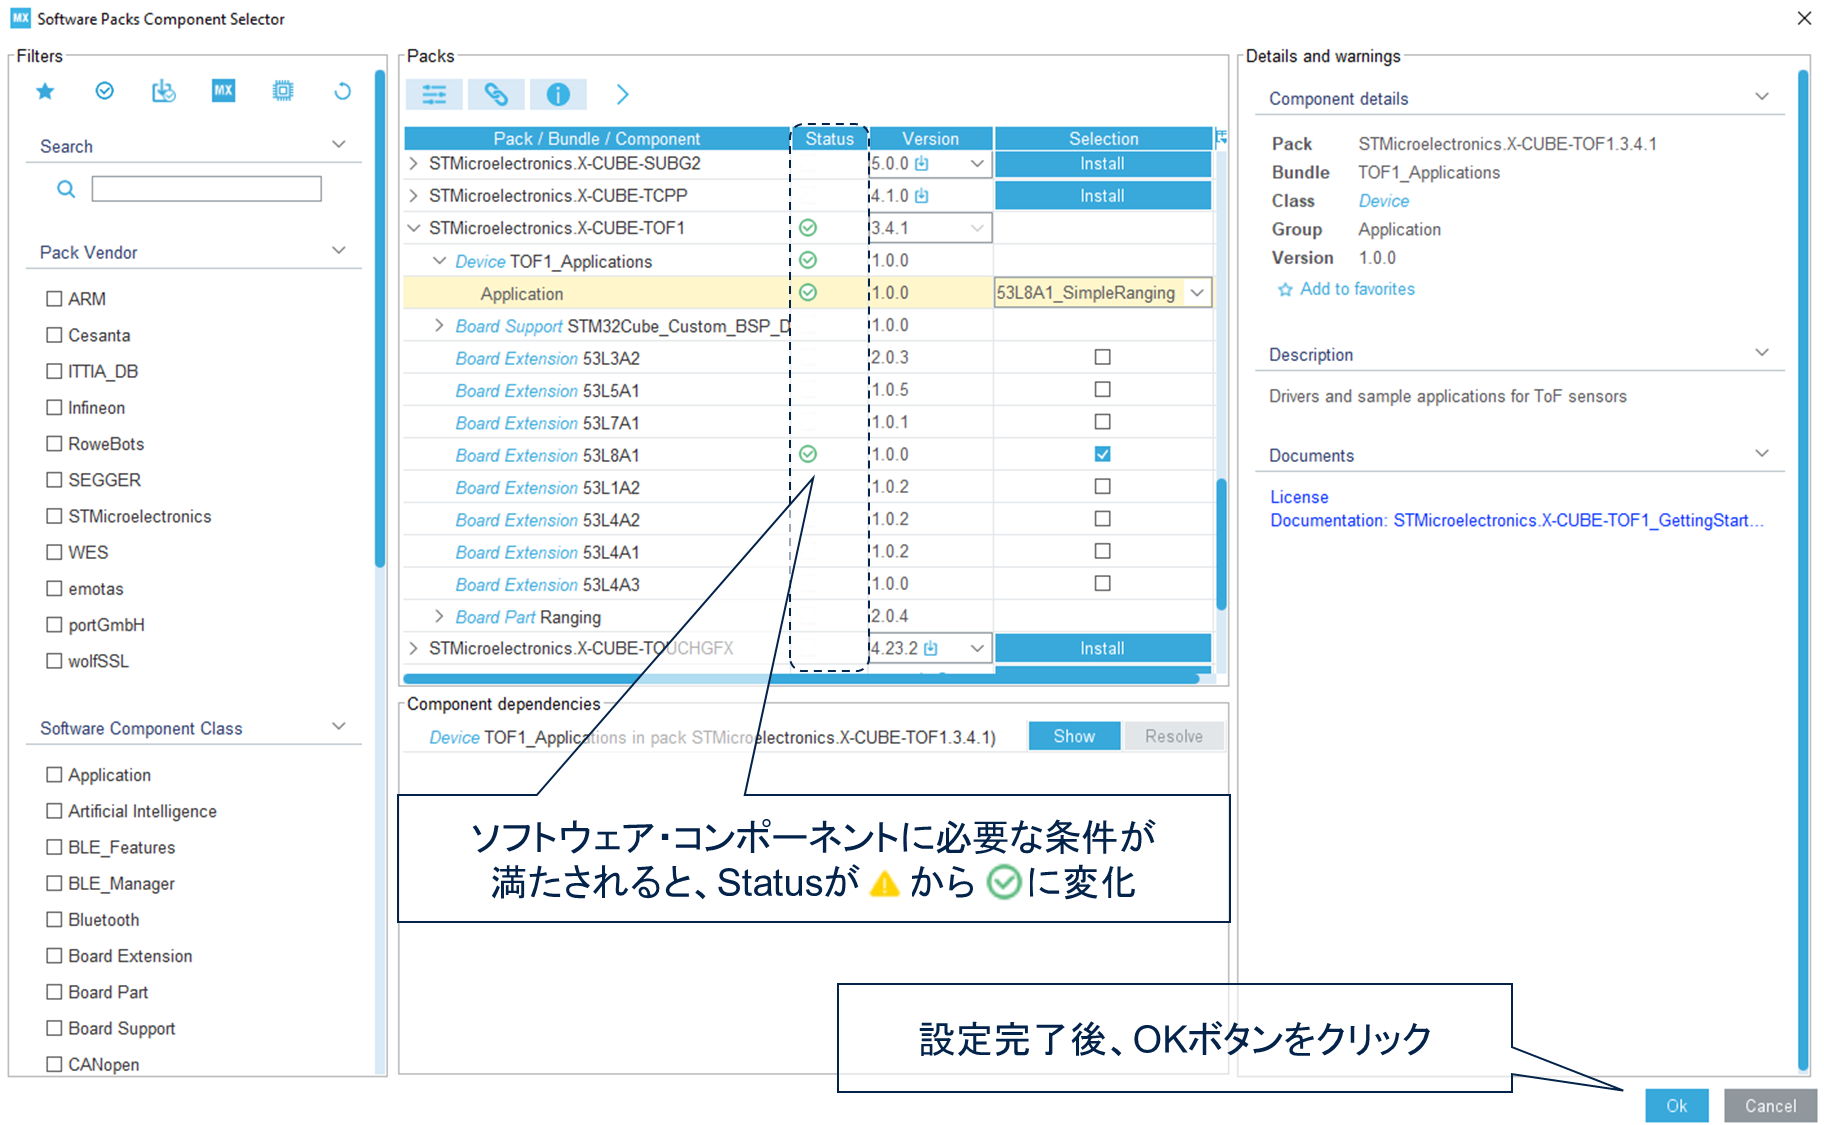Open the TOF1 GettingStarted documentation link
This screenshot has height=1125, width=1824.
point(1517,520)
